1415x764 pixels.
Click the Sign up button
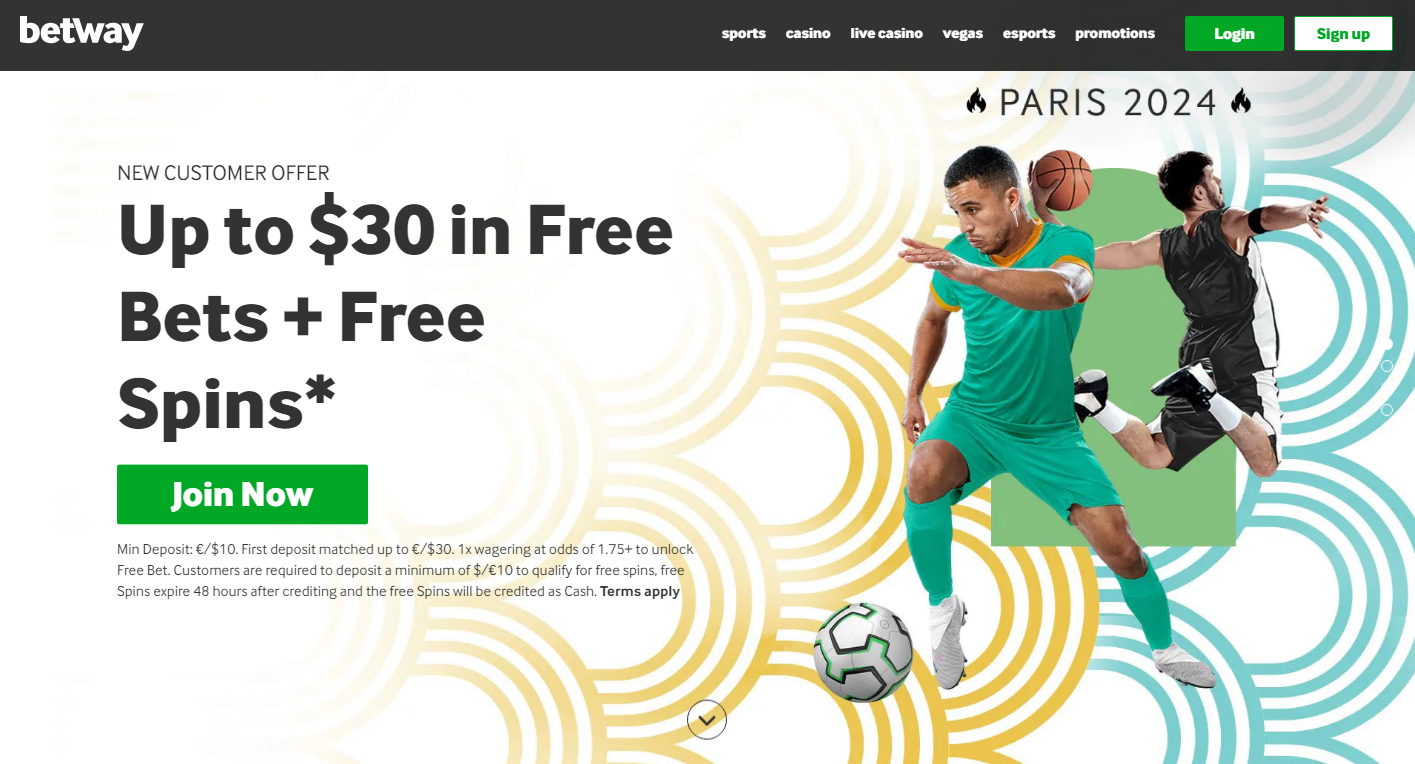tap(1343, 33)
